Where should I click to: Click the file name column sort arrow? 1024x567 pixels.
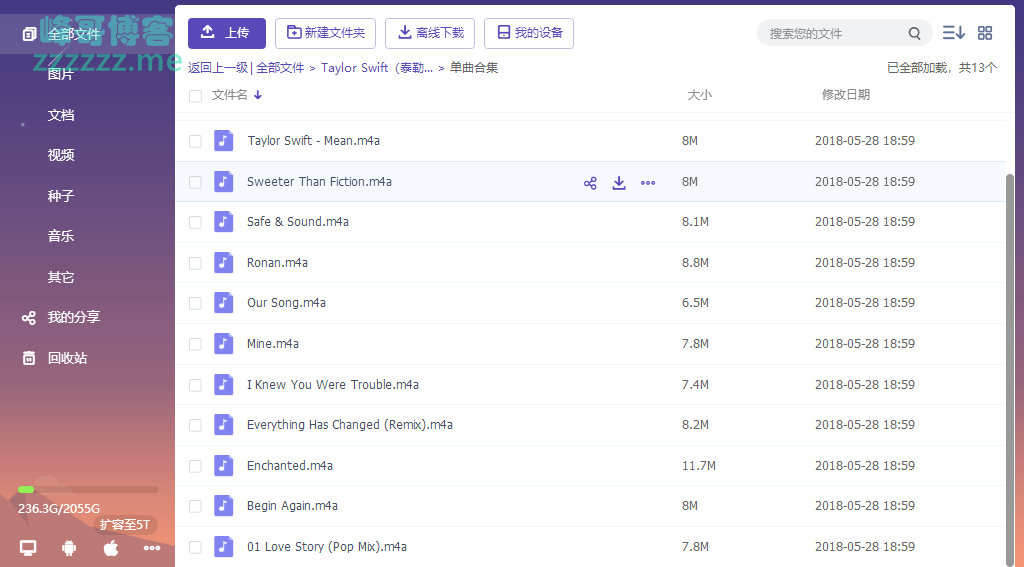[258, 96]
